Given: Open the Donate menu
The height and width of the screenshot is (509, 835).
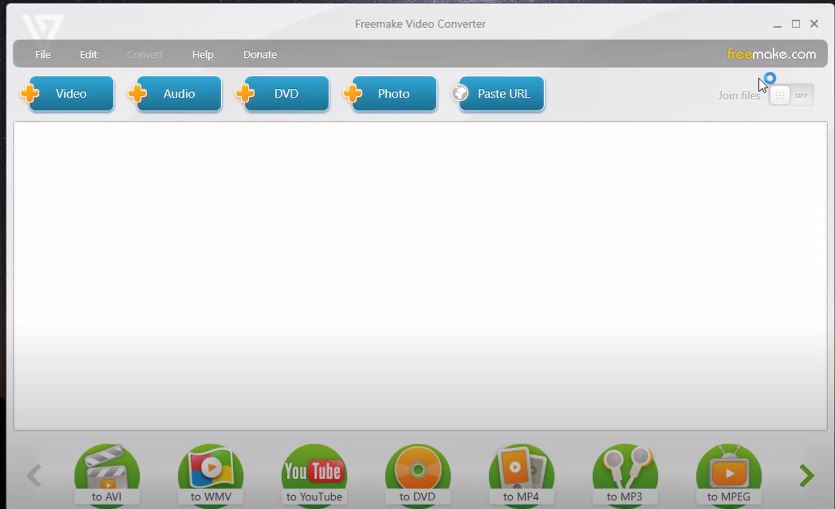Looking at the screenshot, I should (260, 54).
